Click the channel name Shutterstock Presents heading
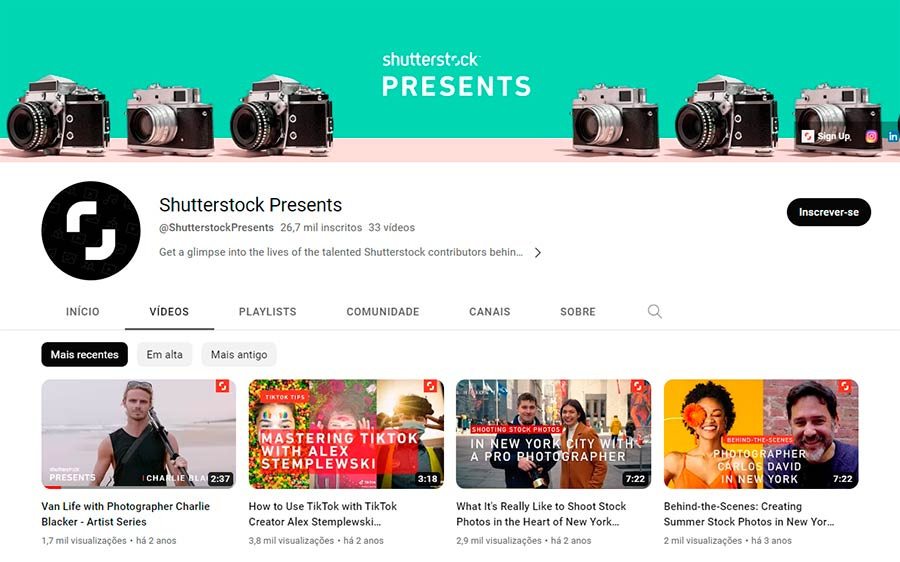The height and width of the screenshot is (562, 900). coord(250,204)
